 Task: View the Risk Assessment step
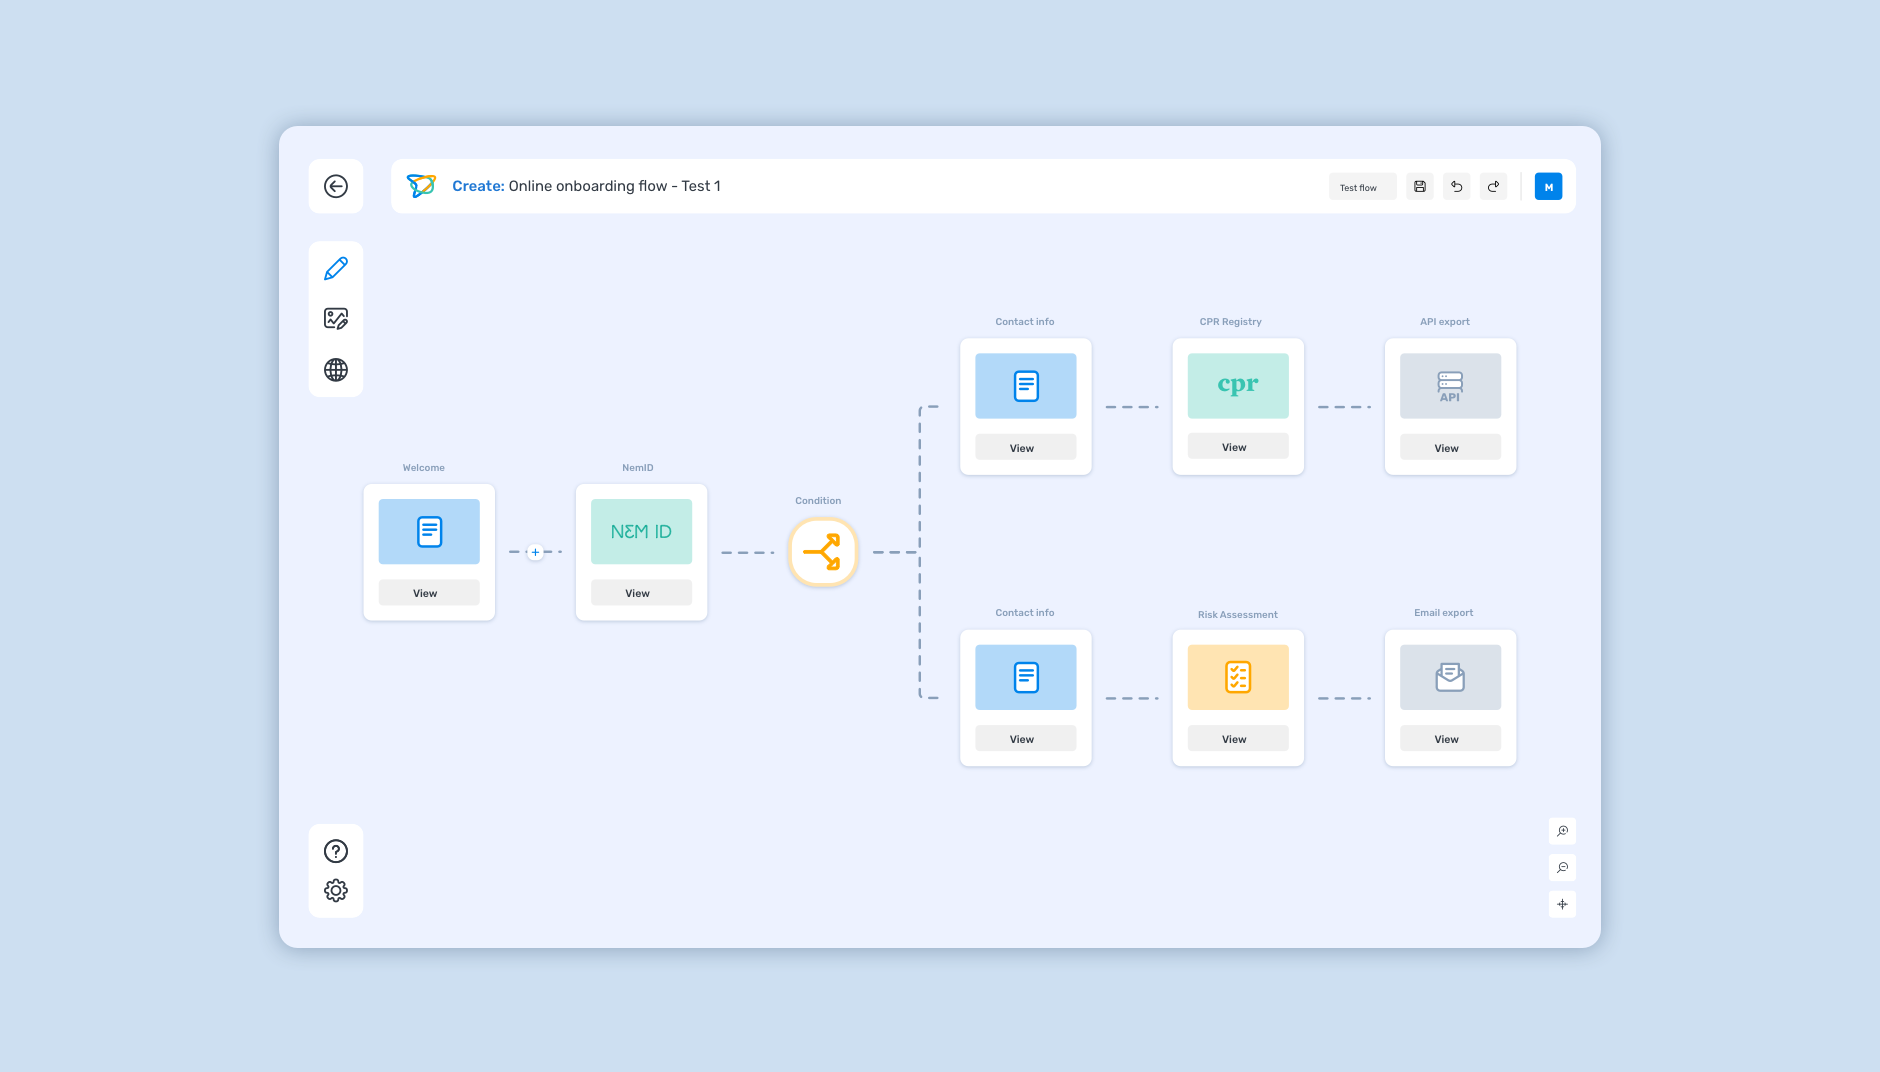tap(1238, 738)
